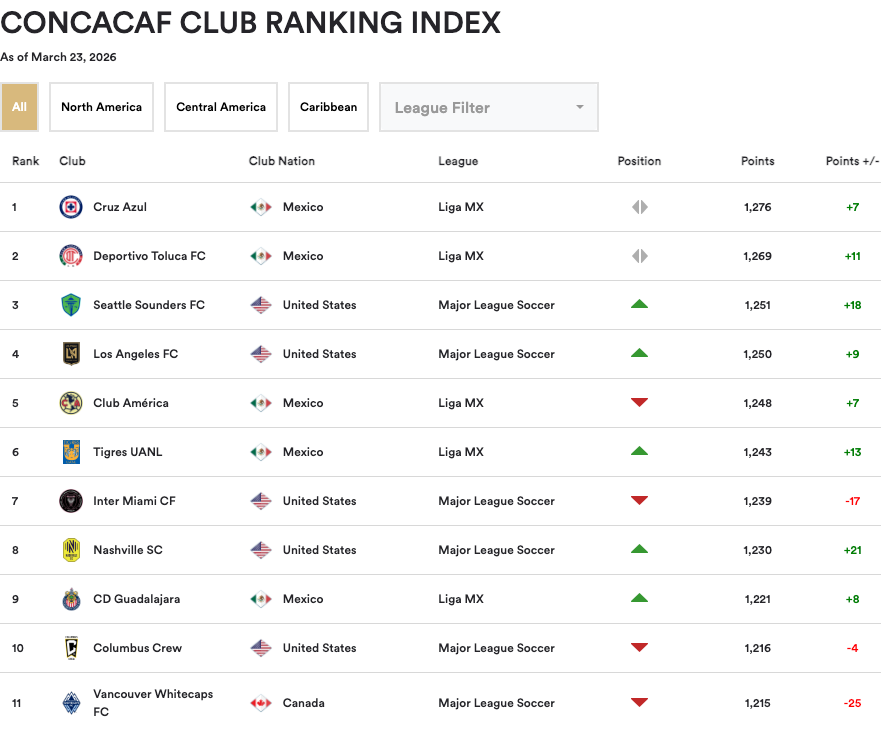Show only Caribbean clubs
881x733 pixels.
coord(328,107)
